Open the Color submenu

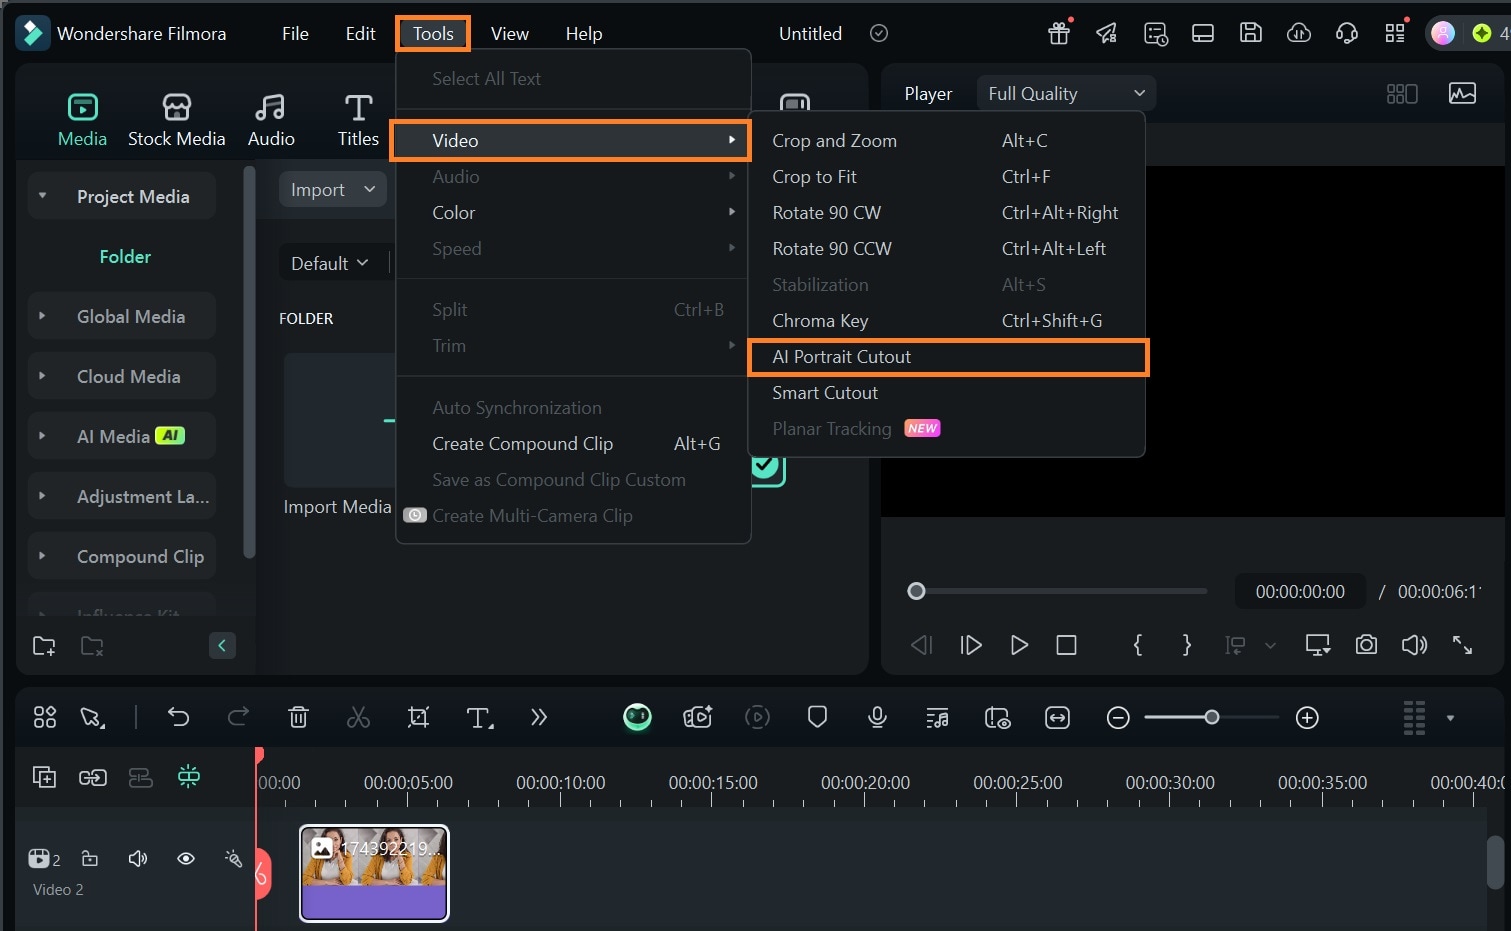coord(573,213)
